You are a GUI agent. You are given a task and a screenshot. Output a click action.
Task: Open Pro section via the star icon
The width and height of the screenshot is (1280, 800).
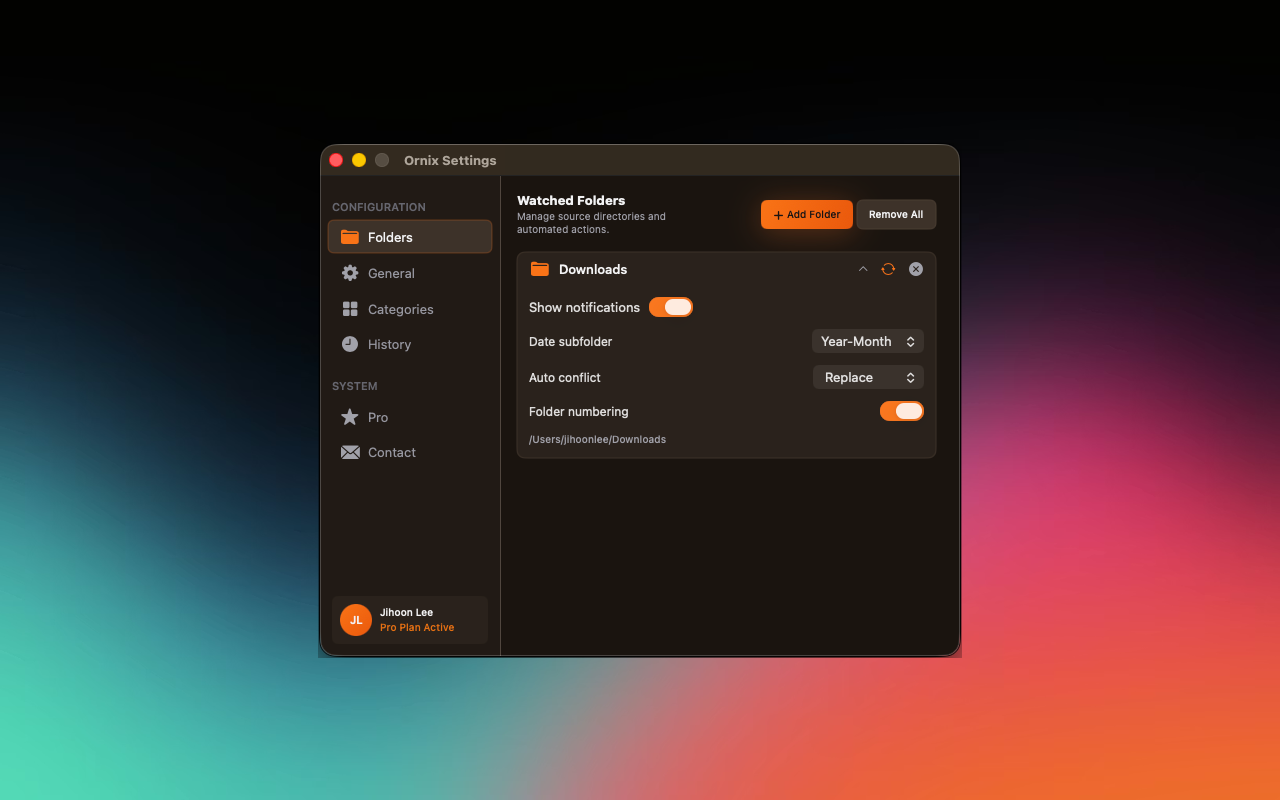click(350, 417)
